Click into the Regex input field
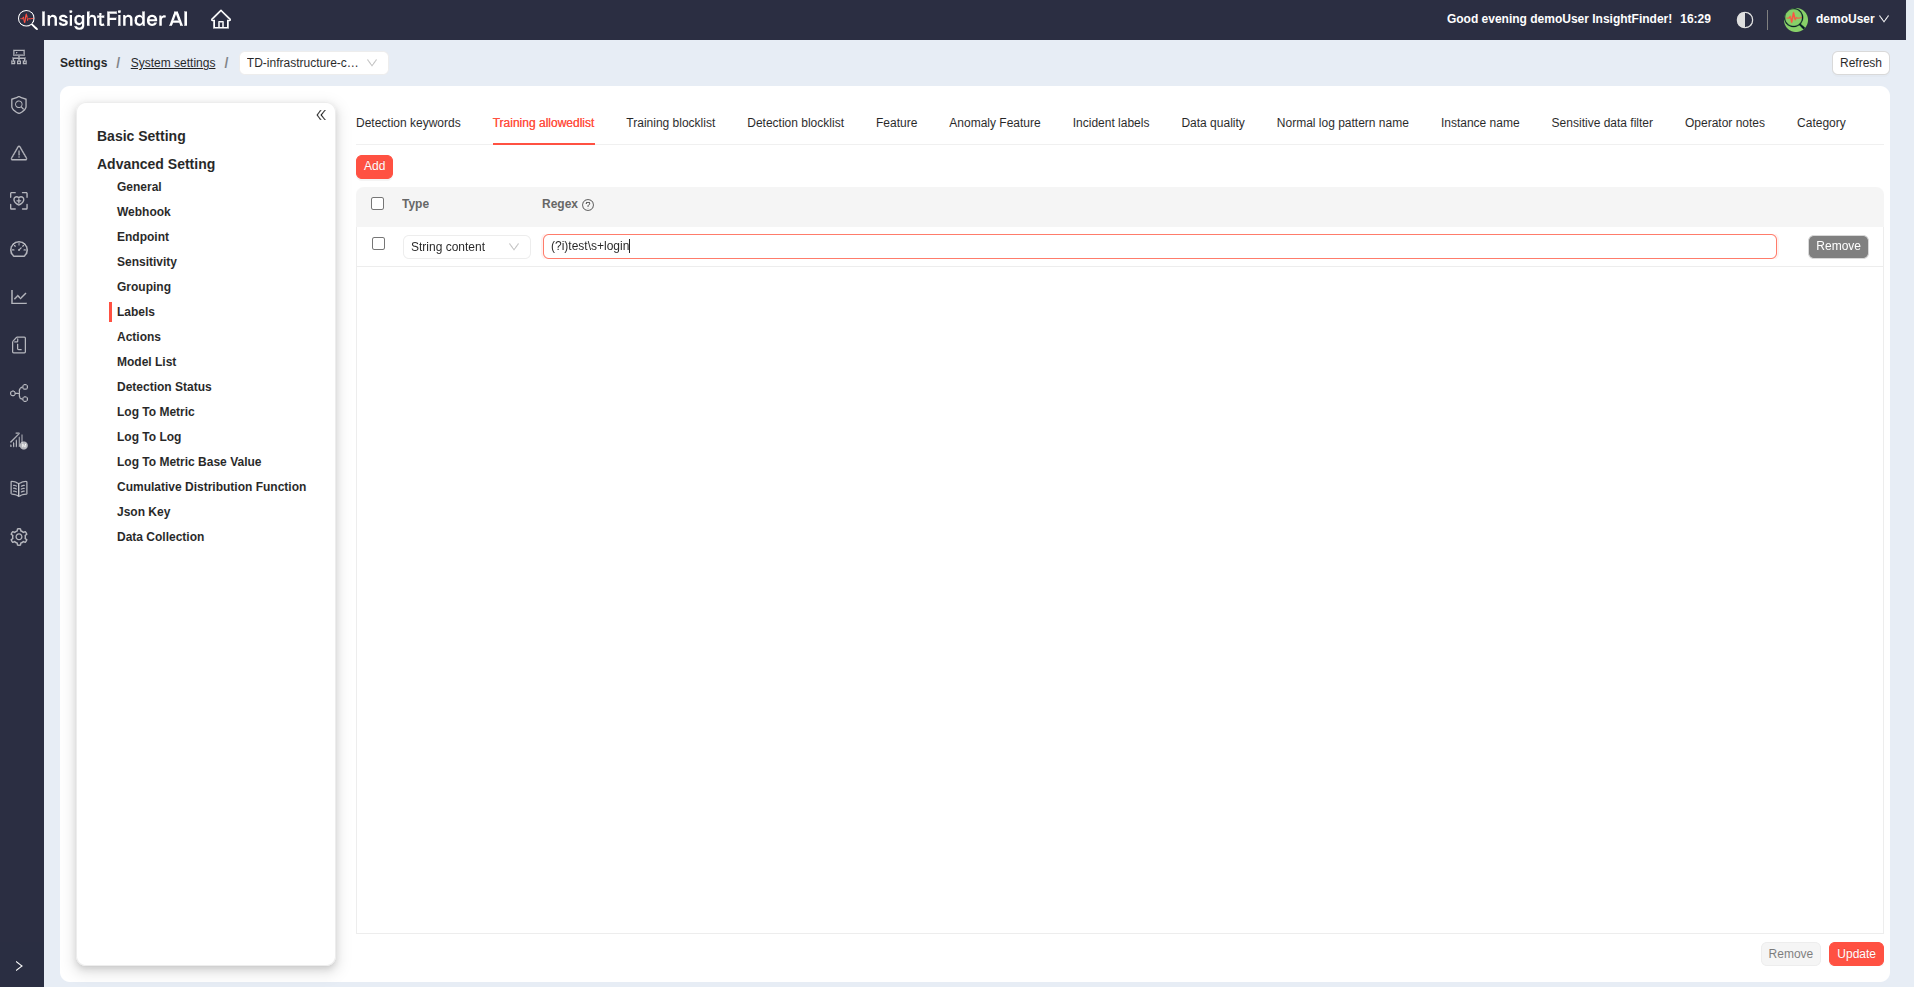 pyautogui.click(x=1159, y=247)
